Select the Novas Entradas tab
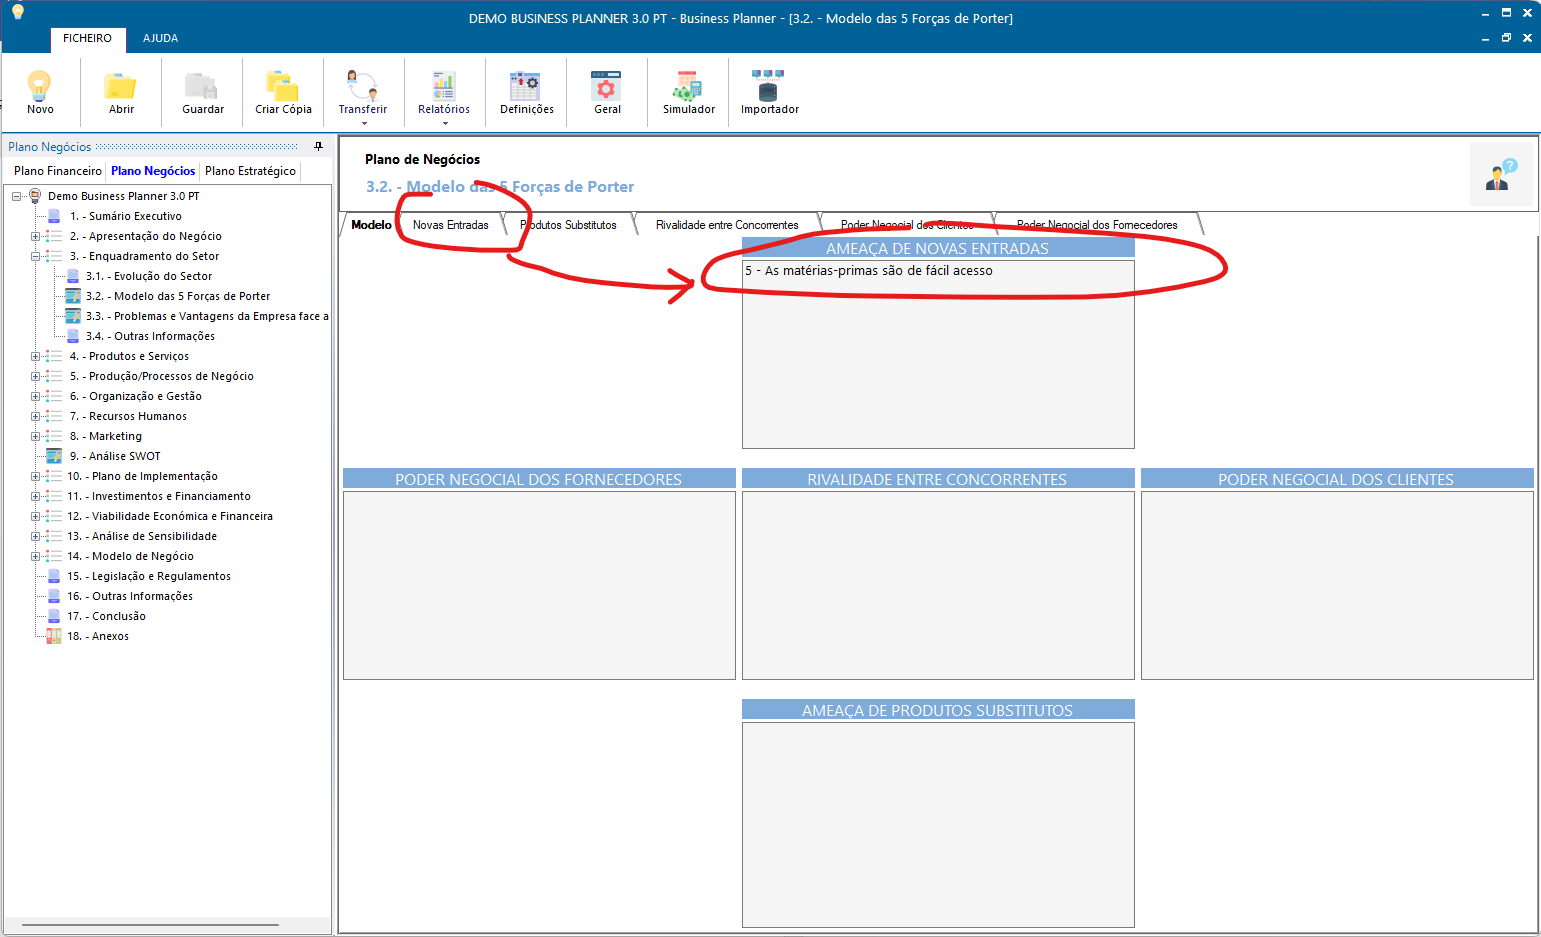Viewport: 1541px width, 937px height. pos(450,225)
